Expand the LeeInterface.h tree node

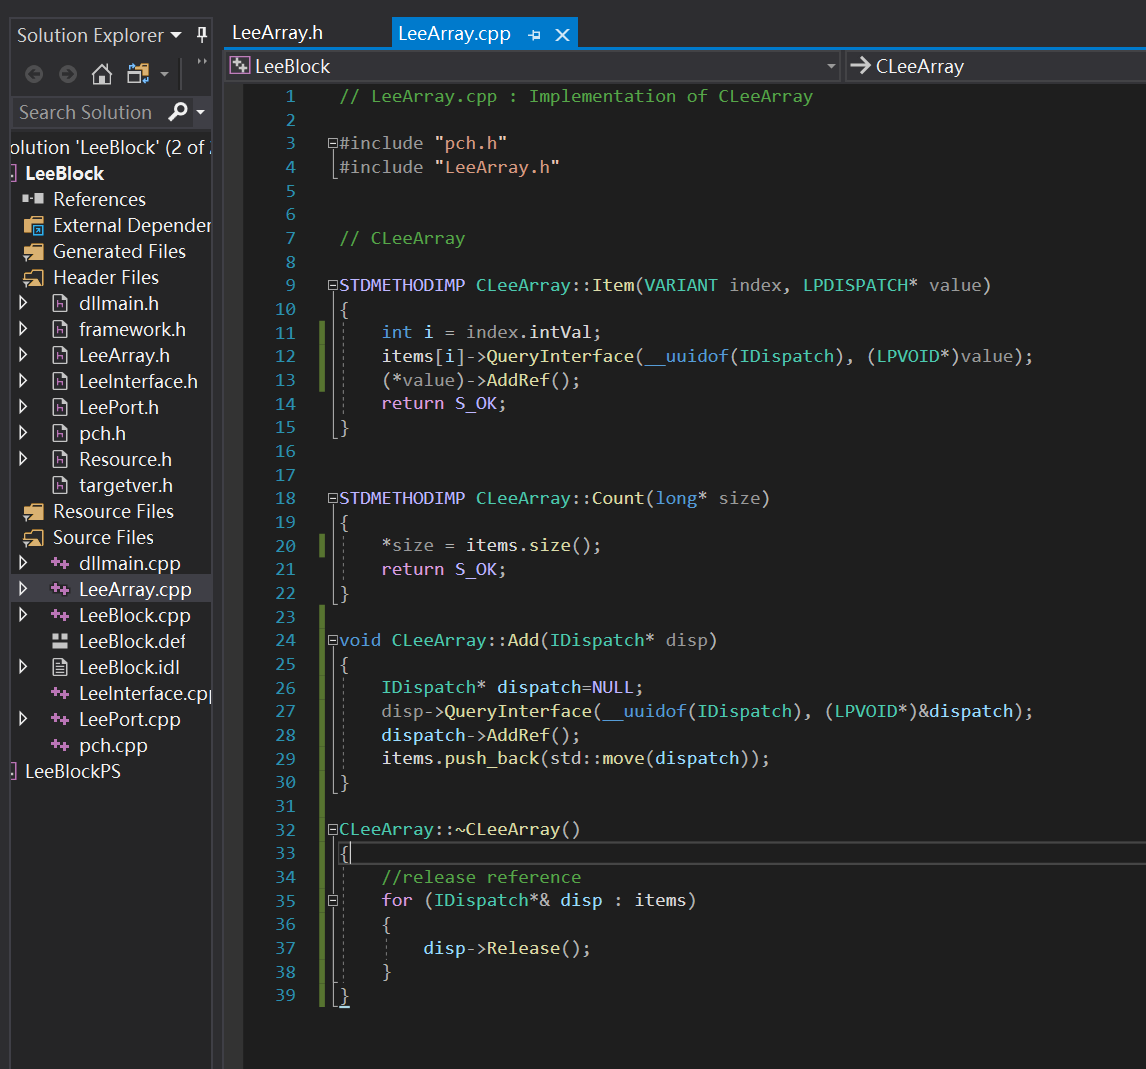[x=23, y=381]
